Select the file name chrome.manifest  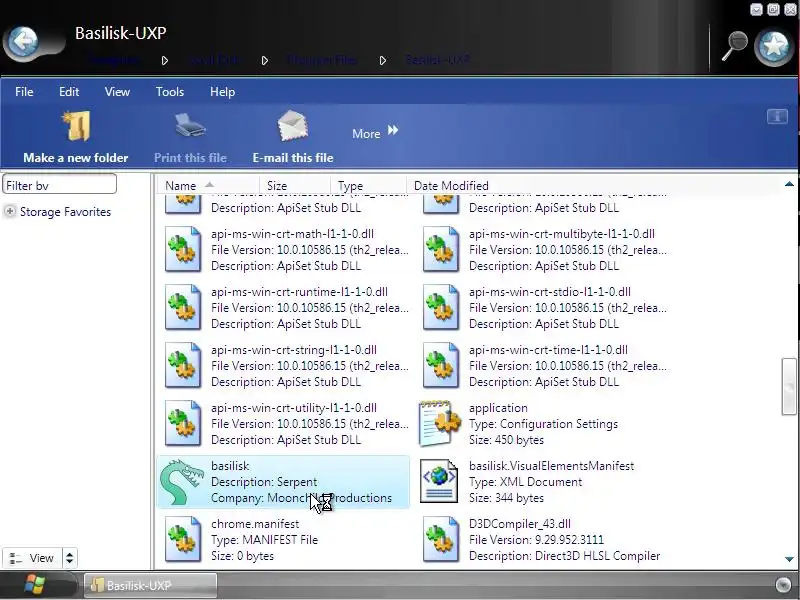255,524
